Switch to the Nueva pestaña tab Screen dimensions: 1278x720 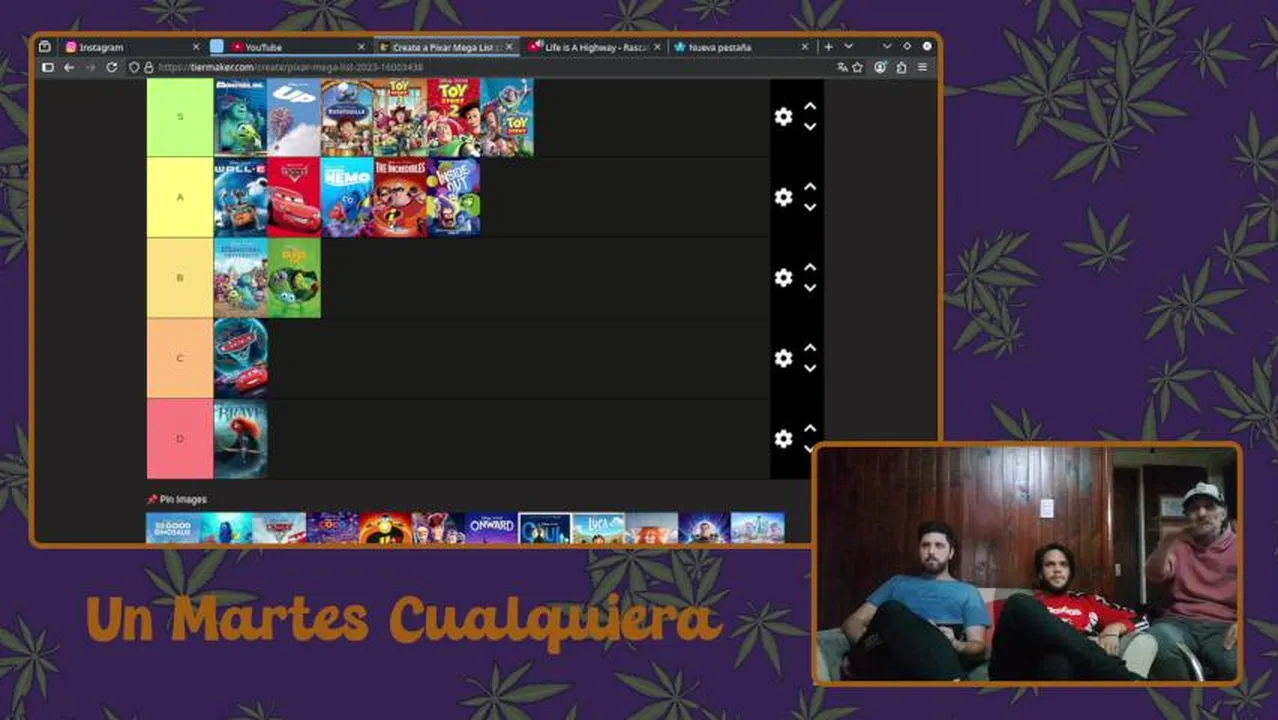741,47
